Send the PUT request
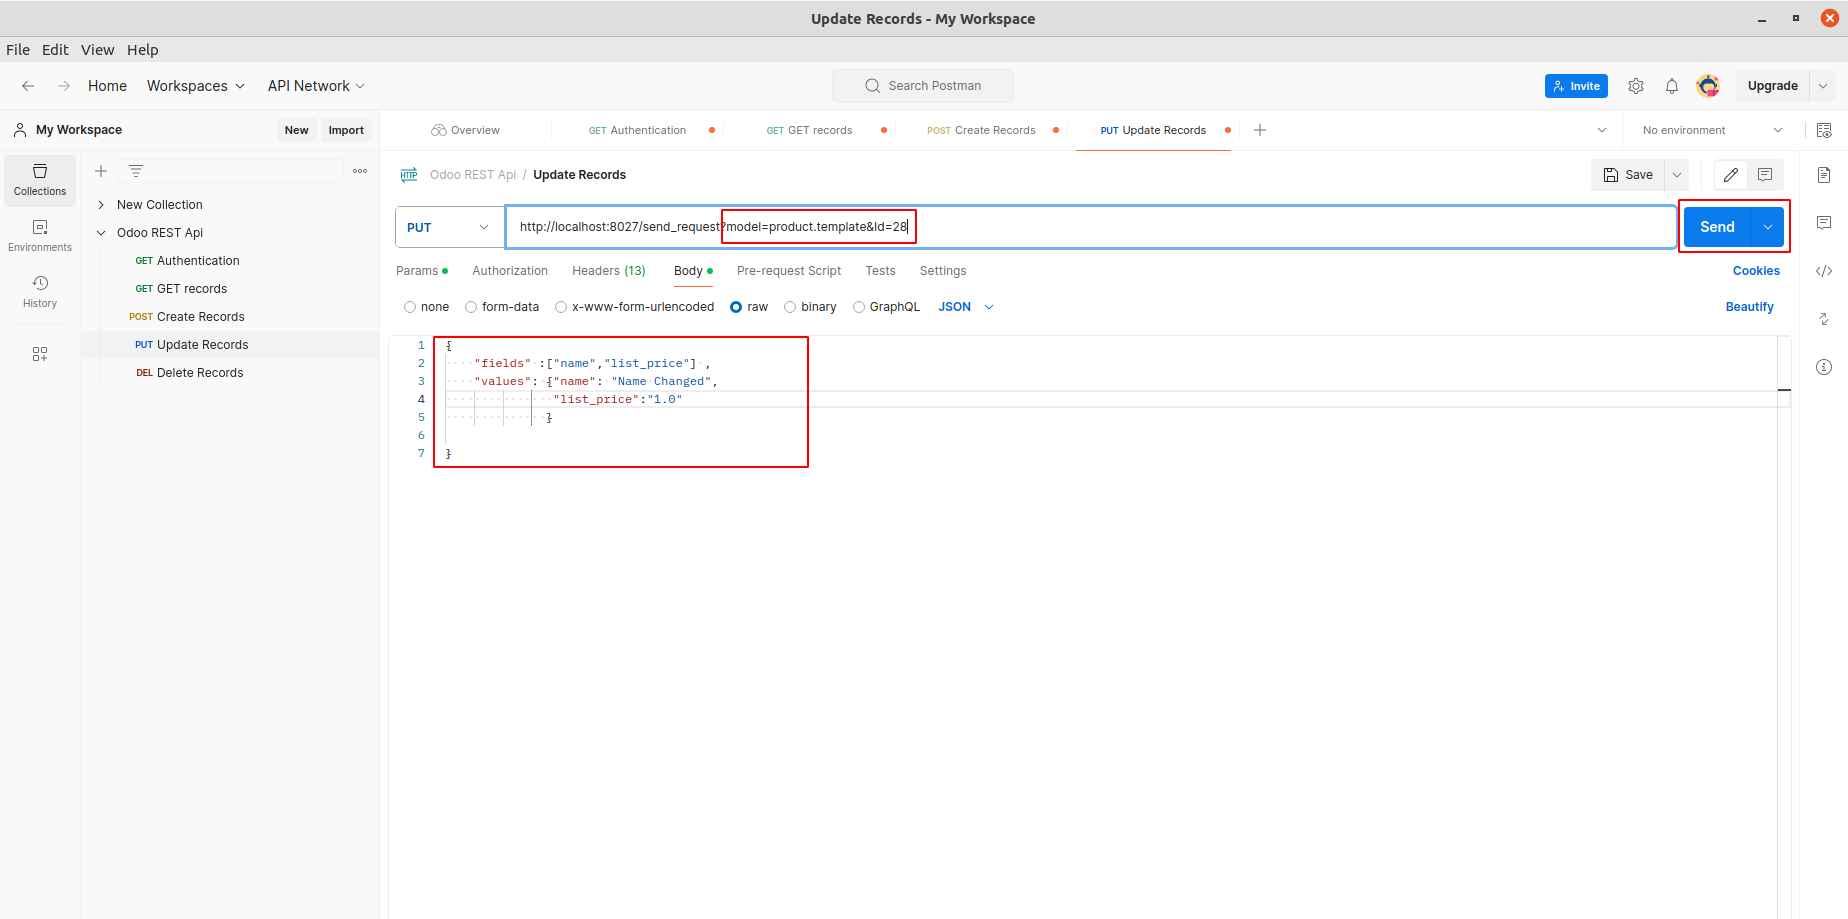The width and height of the screenshot is (1848, 919). point(1718,227)
